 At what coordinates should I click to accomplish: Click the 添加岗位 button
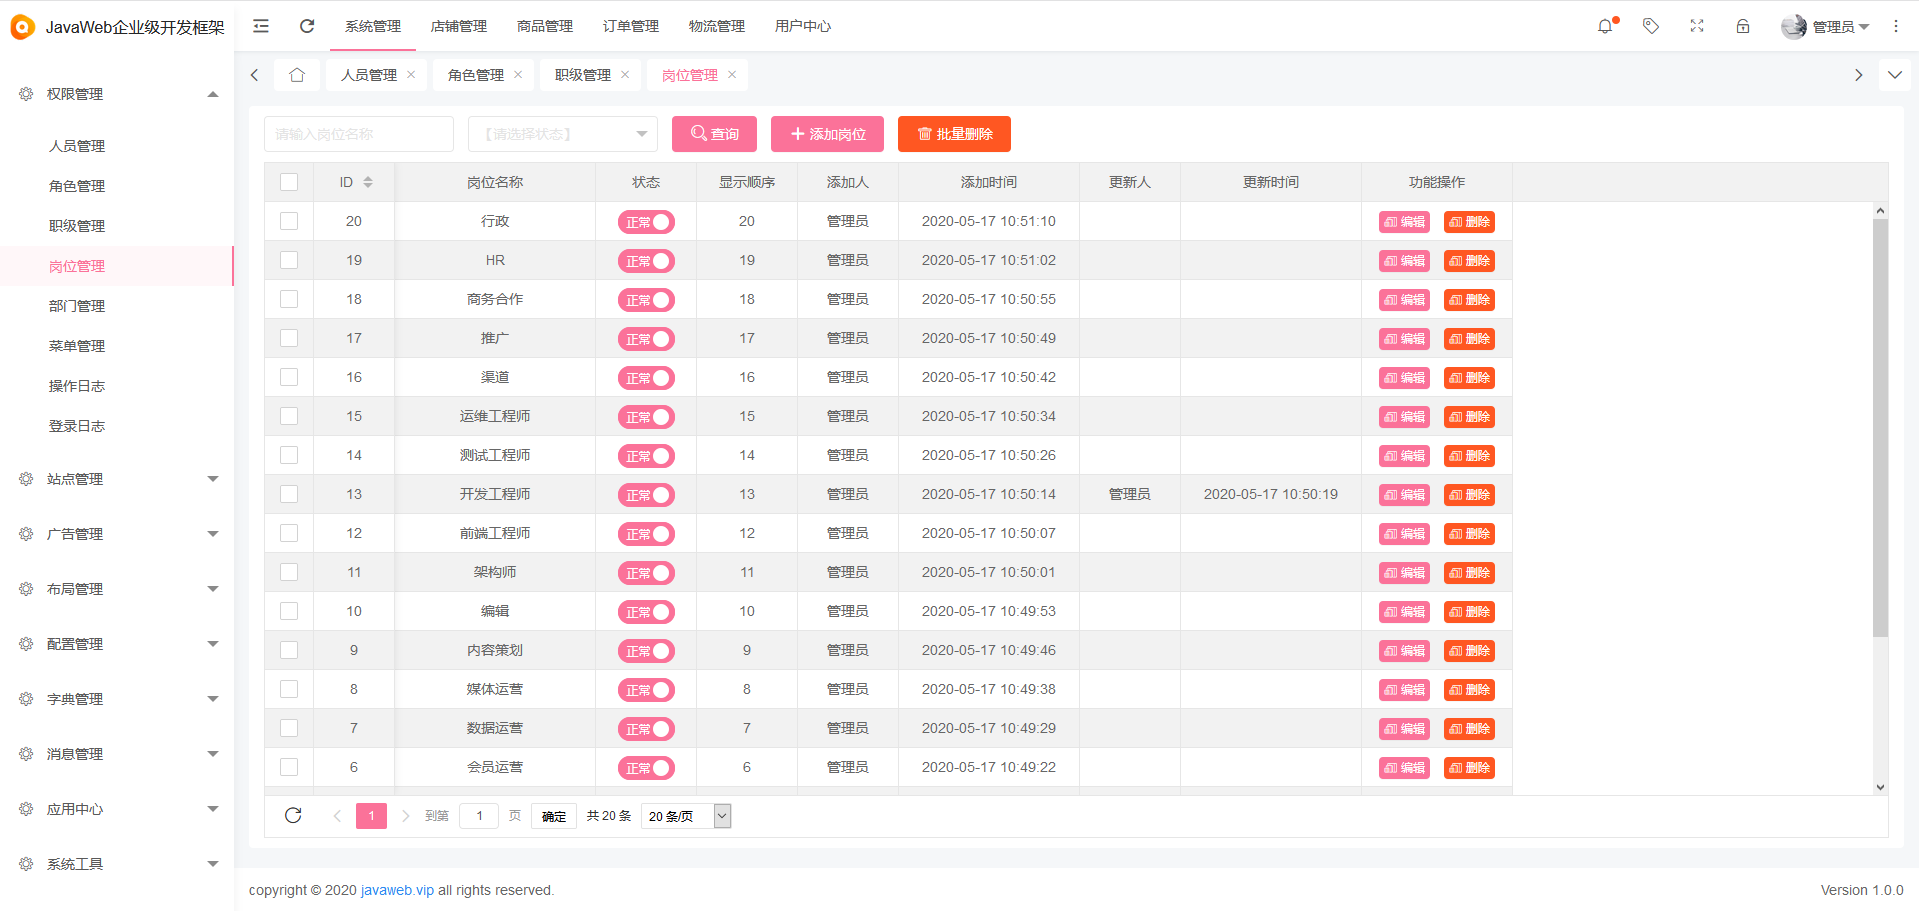tap(827, 133)
